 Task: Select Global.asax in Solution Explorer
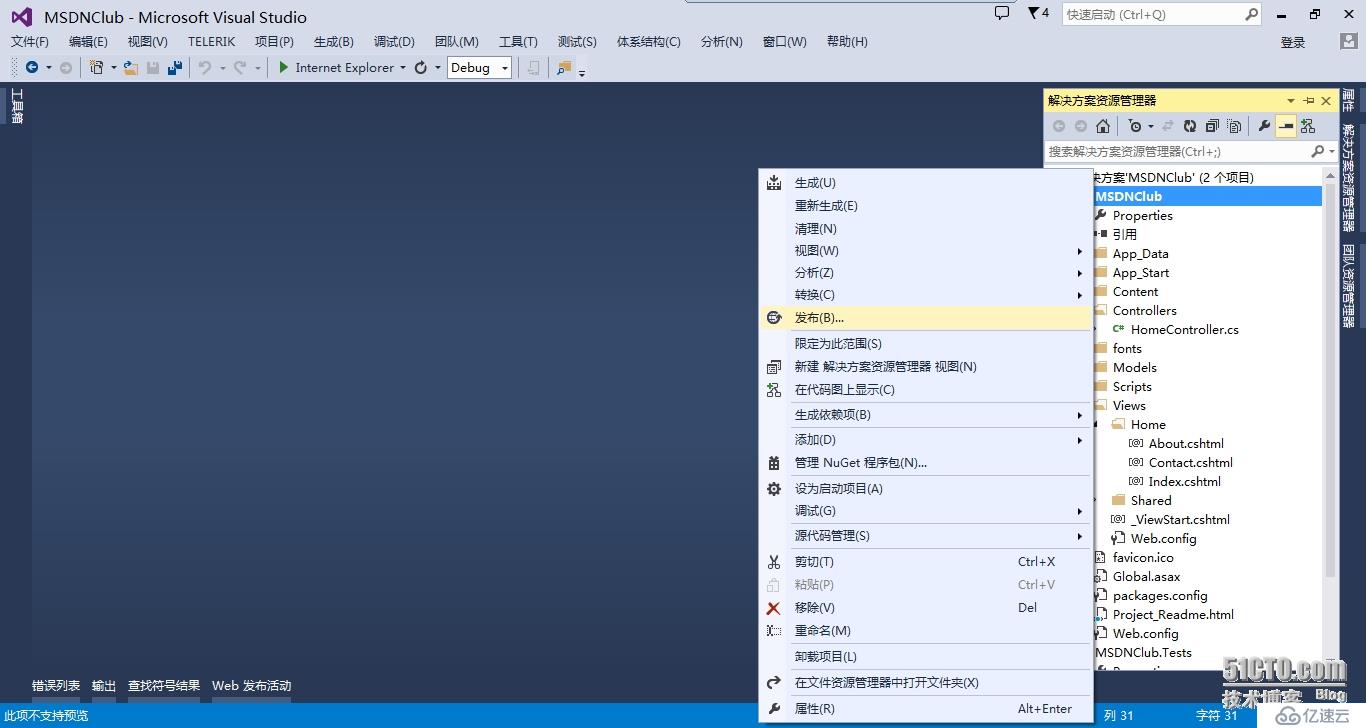(x=1146, y=576)
